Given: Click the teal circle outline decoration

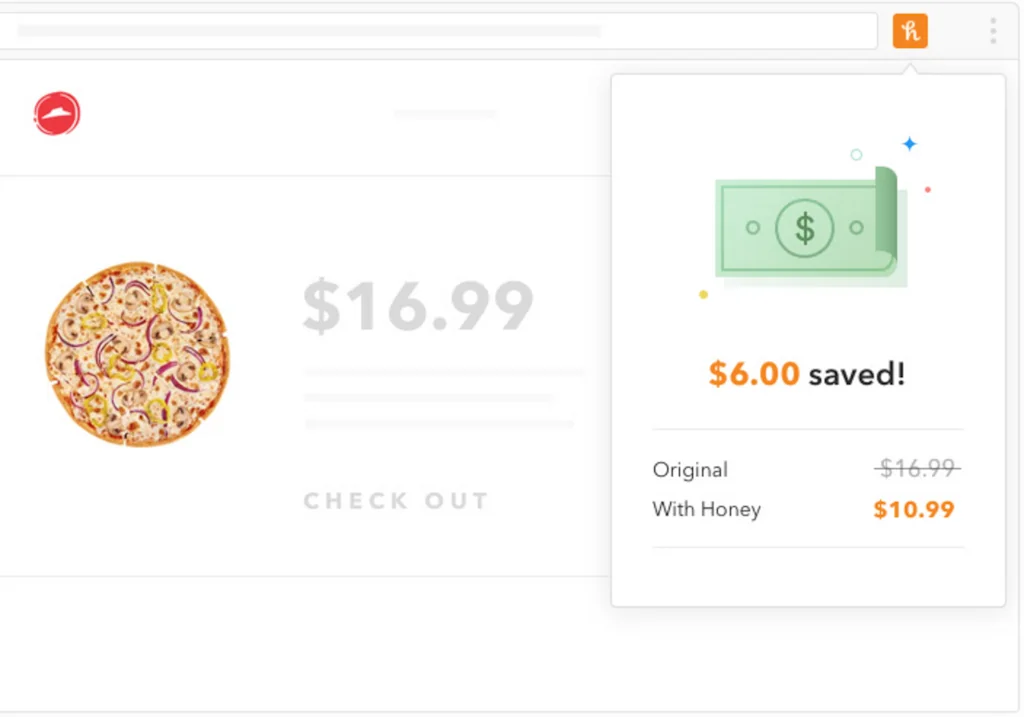Looking at the screenshot, I should click(856, 154).
